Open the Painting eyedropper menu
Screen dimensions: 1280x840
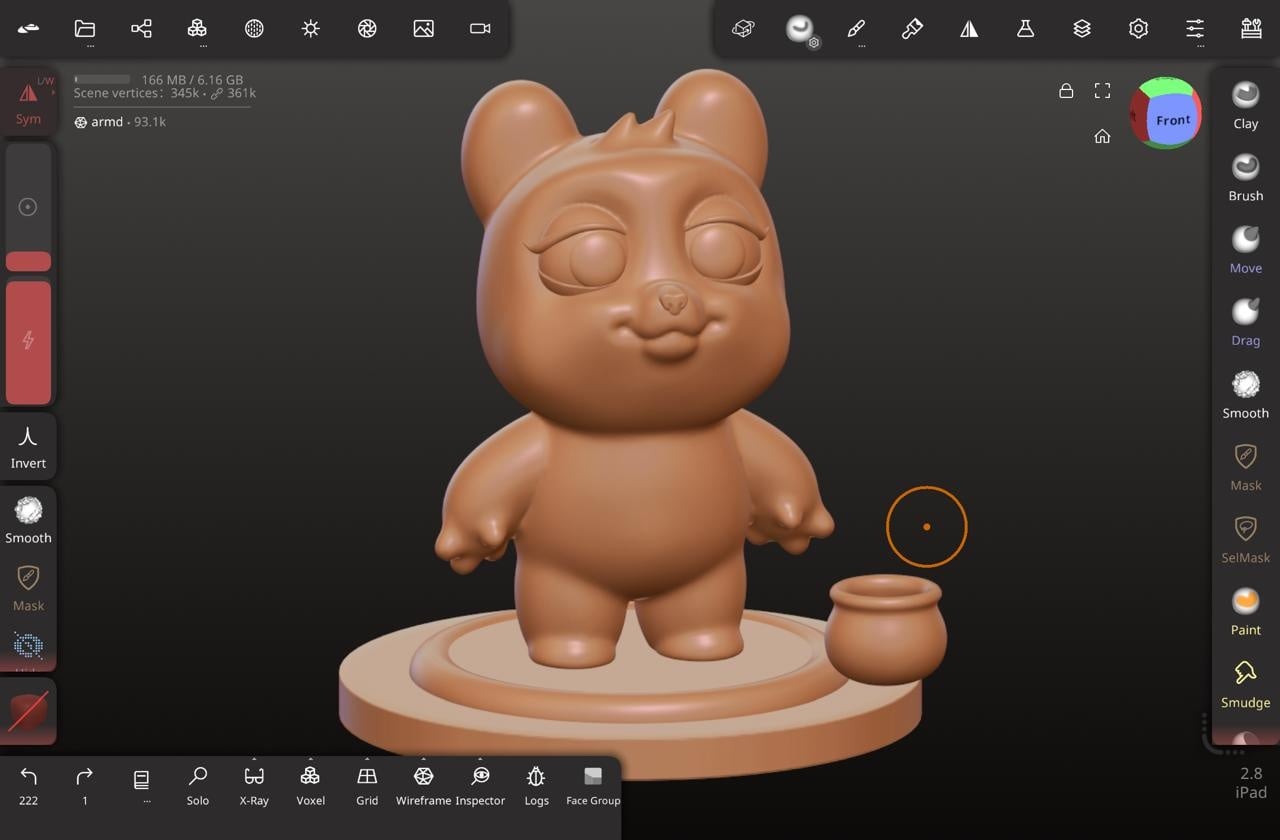(x=912, y=29)
